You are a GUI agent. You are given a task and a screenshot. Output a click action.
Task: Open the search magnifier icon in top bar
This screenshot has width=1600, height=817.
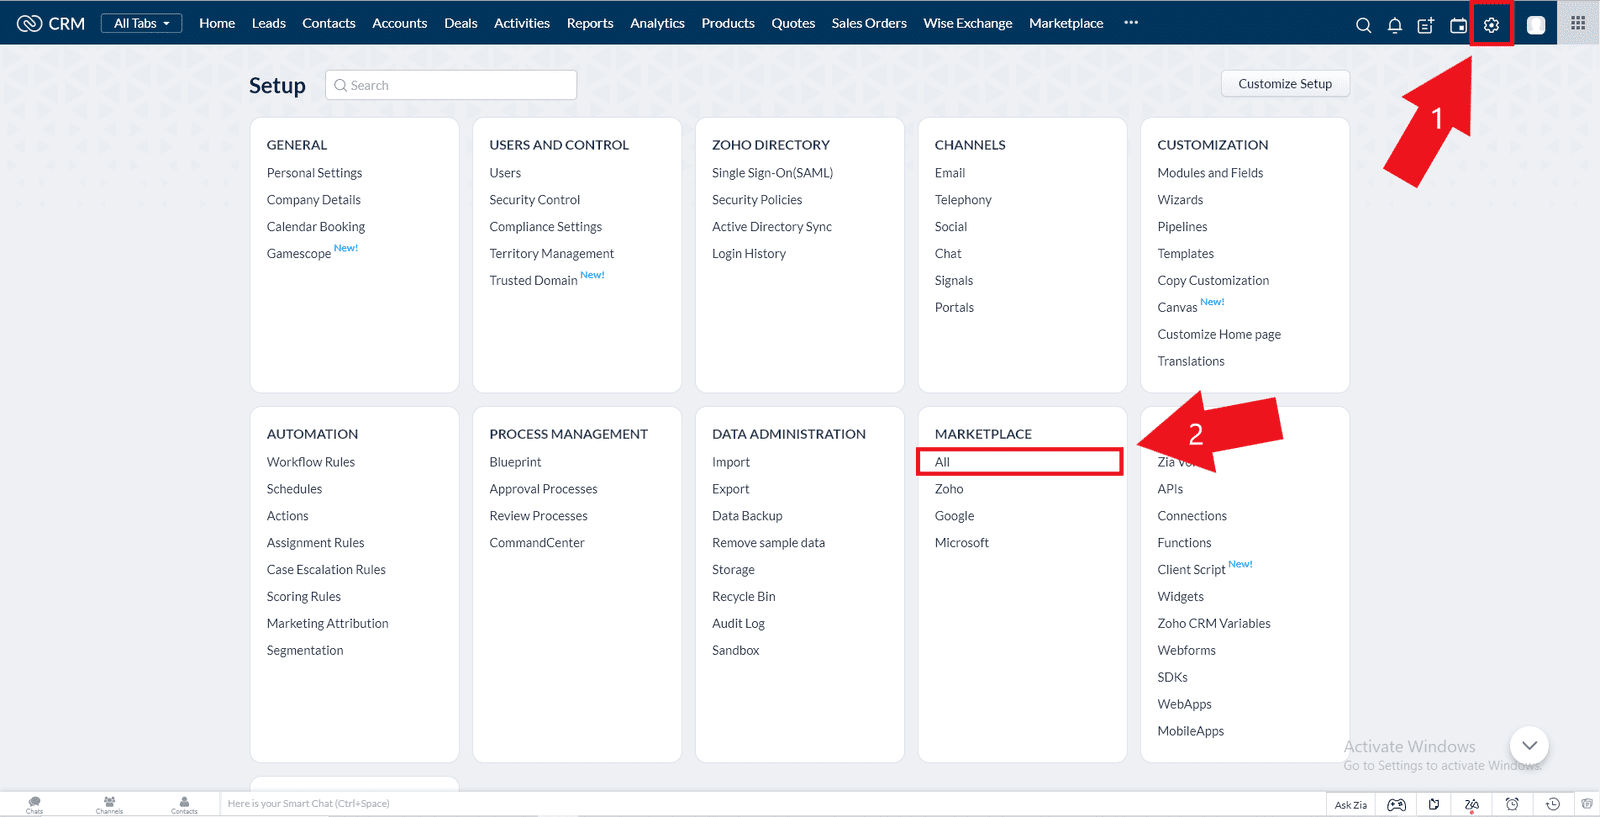1363,25
